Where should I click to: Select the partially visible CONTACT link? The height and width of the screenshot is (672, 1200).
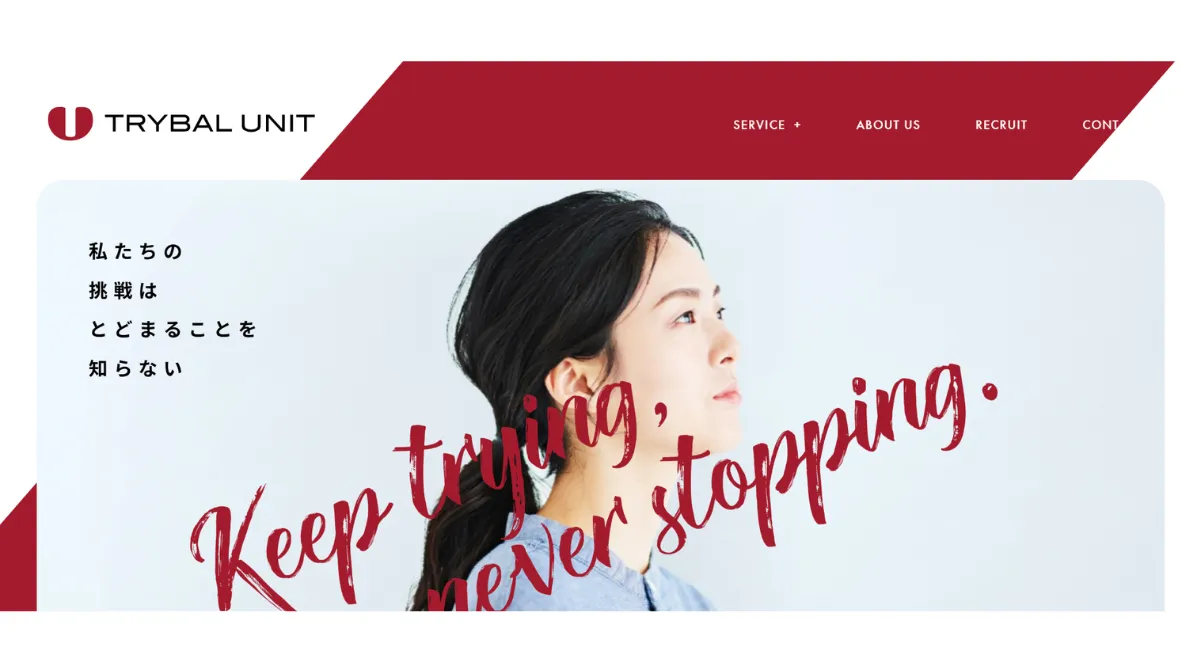(1100, 125)
